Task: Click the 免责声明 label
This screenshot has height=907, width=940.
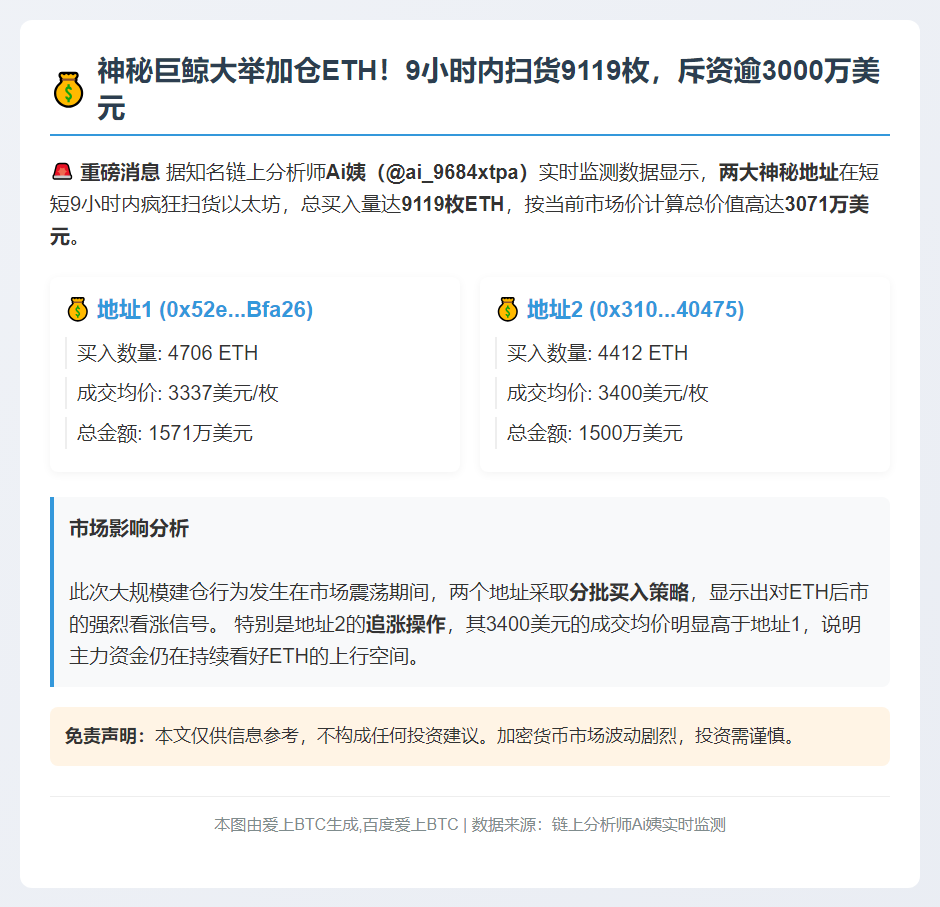Action: (105, 736)
